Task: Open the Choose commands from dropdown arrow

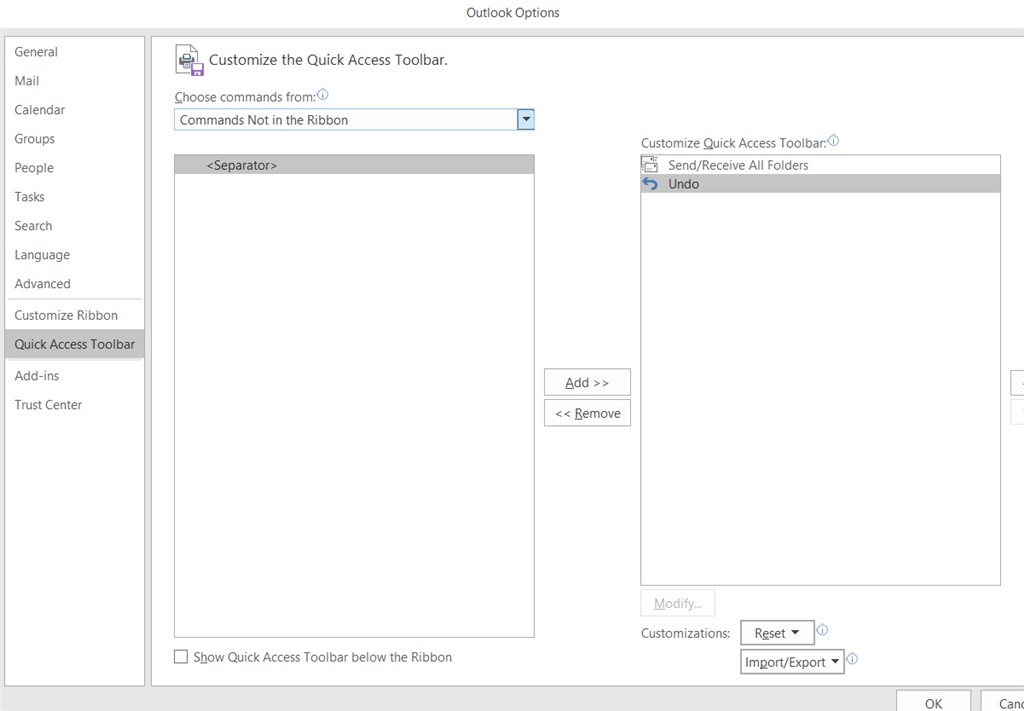Action: click(526, 119)
